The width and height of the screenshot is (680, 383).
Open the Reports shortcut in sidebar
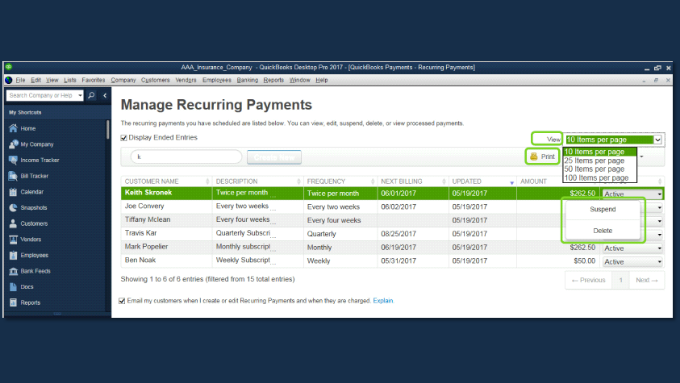(x=30, y=303)
